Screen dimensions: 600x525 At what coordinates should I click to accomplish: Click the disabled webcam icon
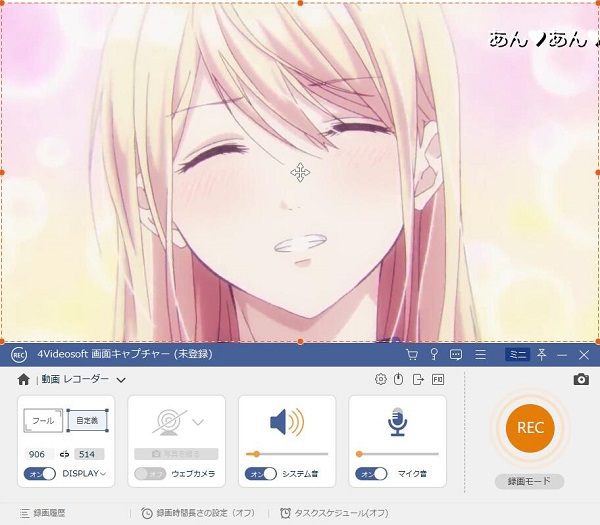tap(169, 422)
